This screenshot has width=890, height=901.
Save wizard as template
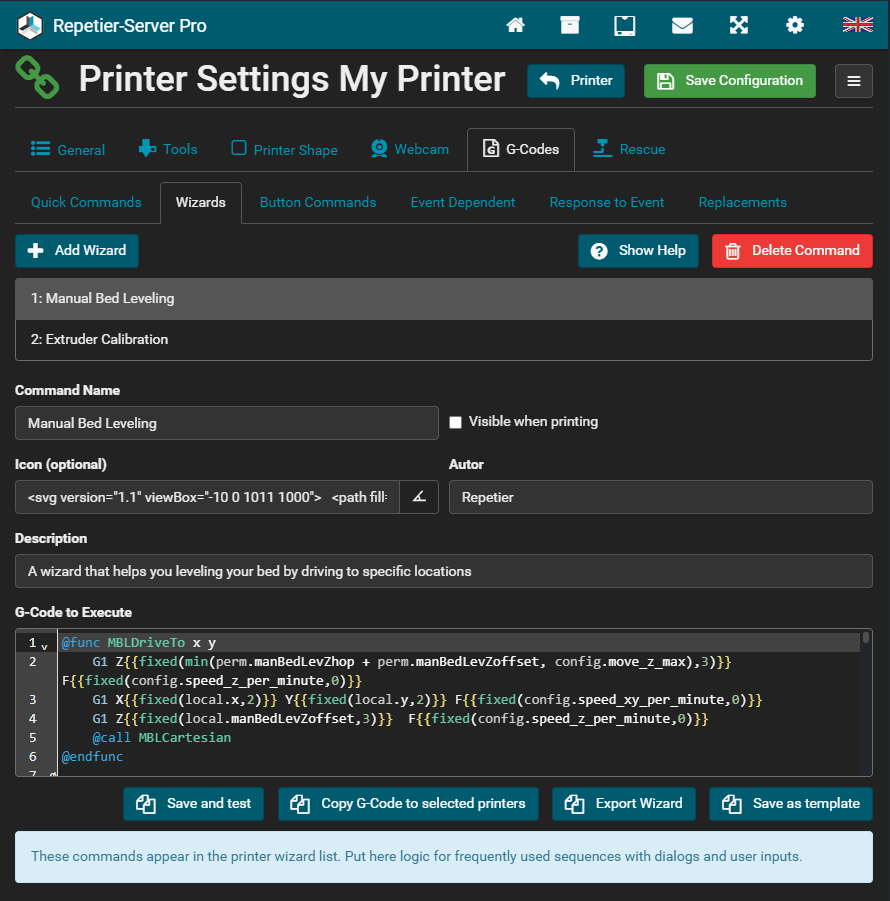[x=791, y=804]
